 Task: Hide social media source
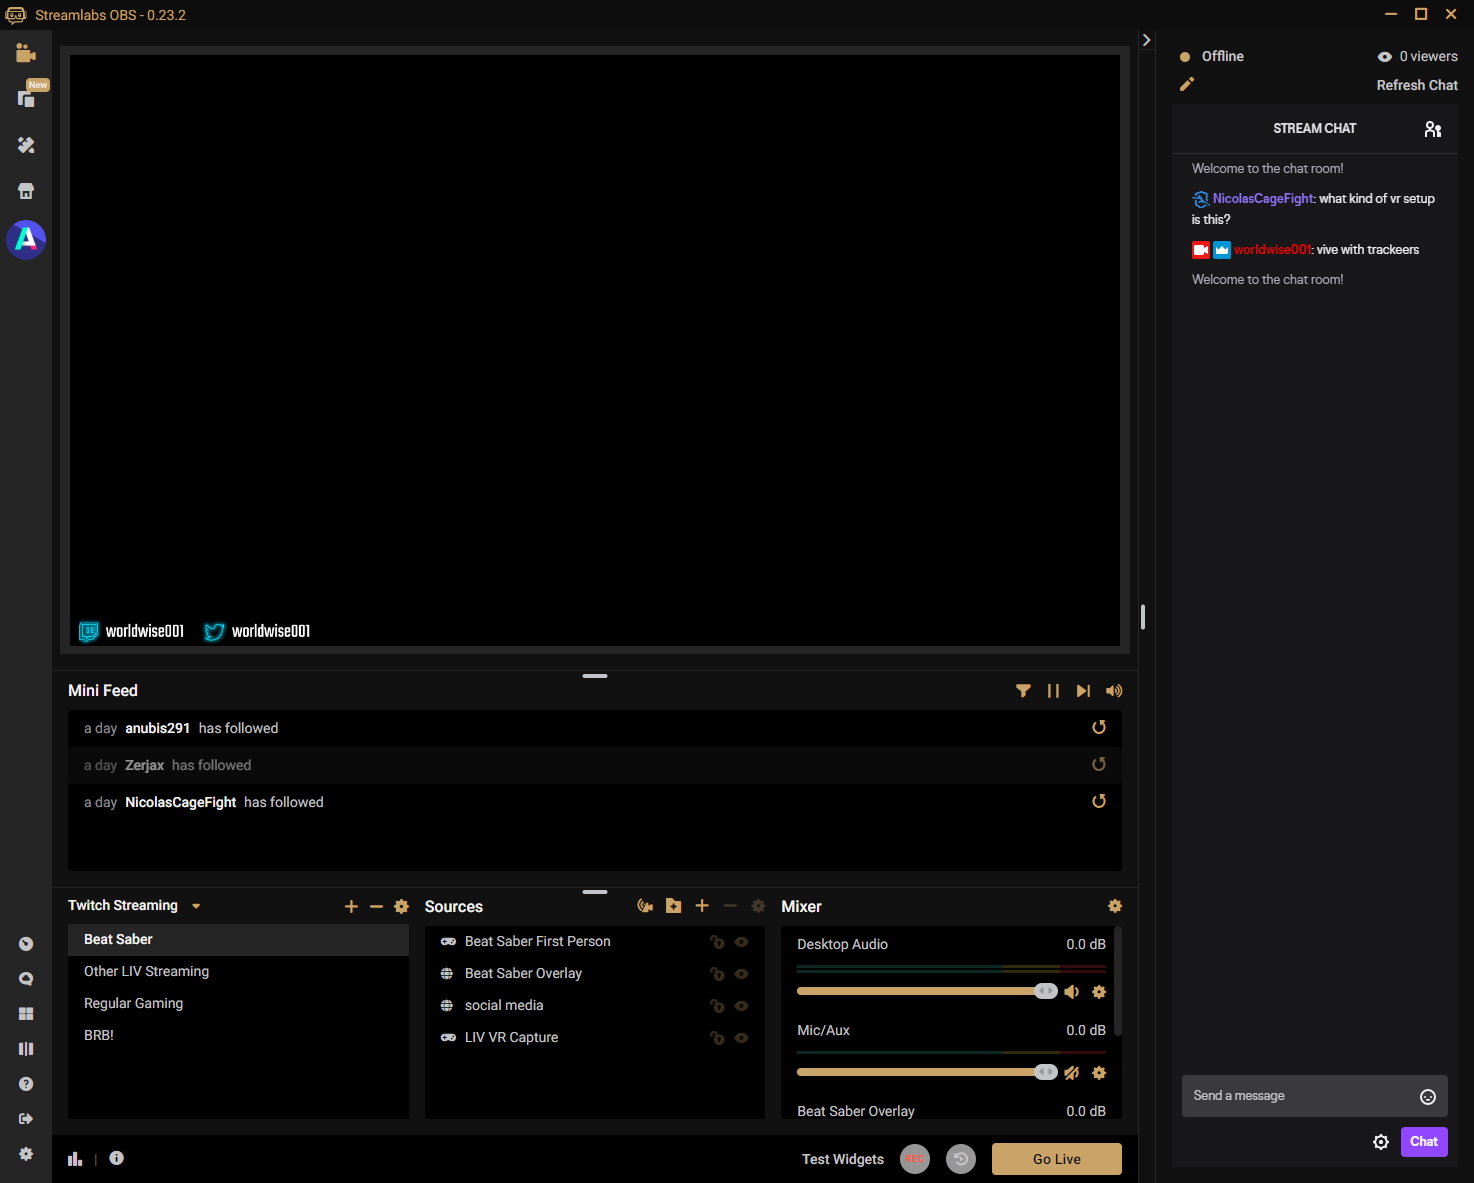741,1006
